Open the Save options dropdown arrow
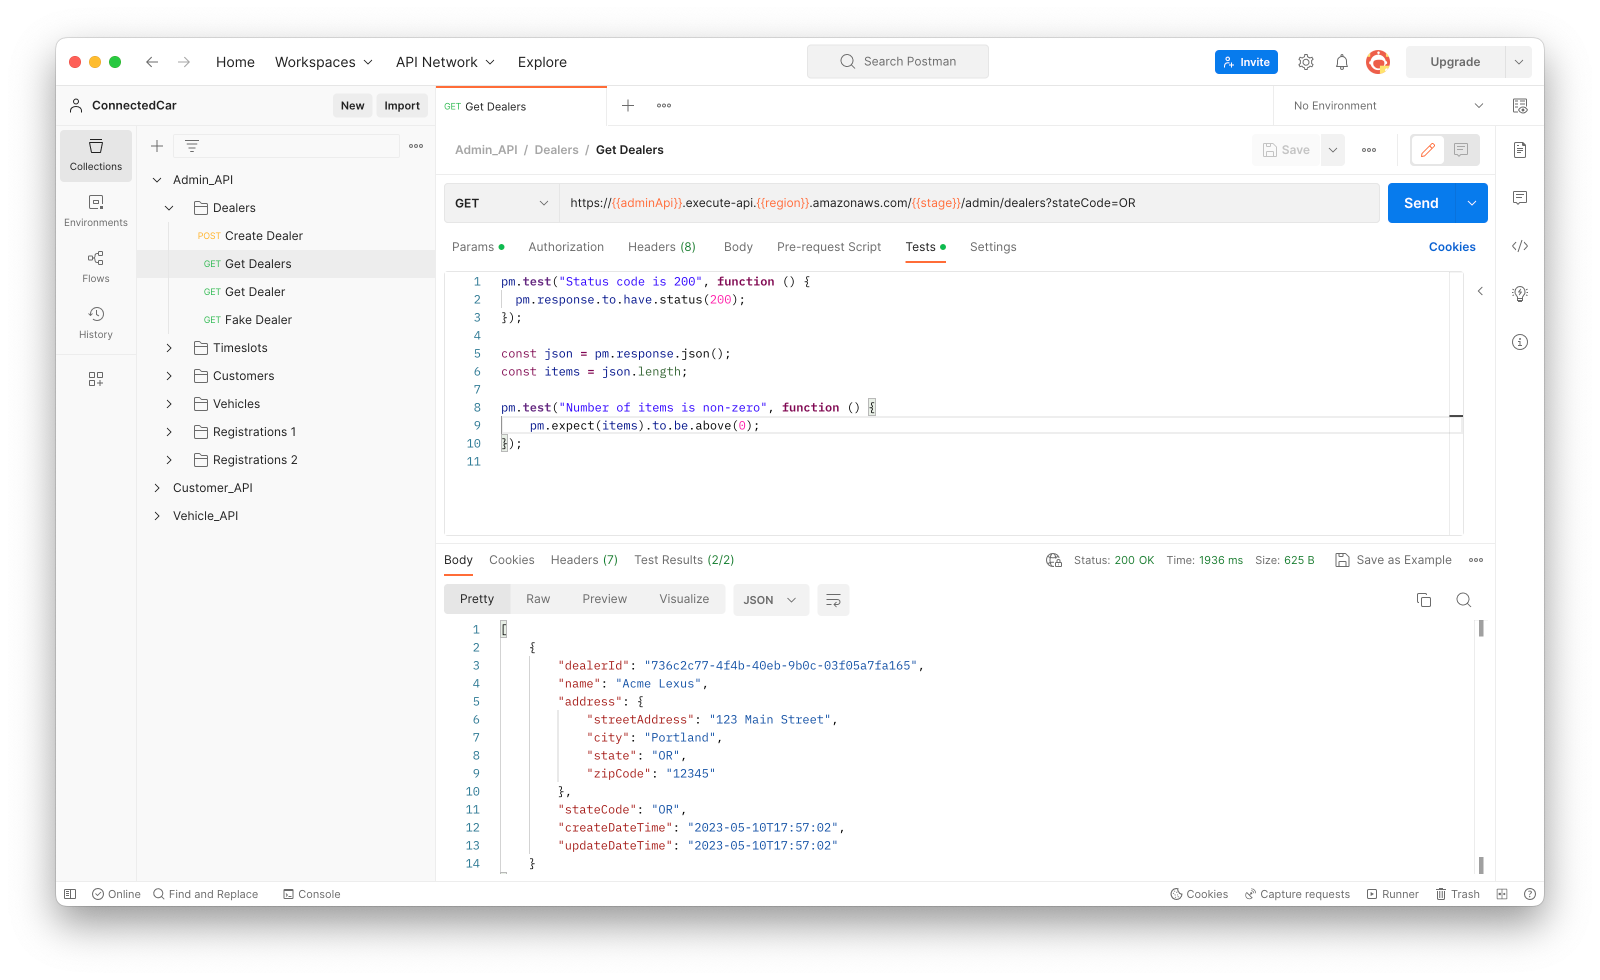 click(x=1333, y=150)
